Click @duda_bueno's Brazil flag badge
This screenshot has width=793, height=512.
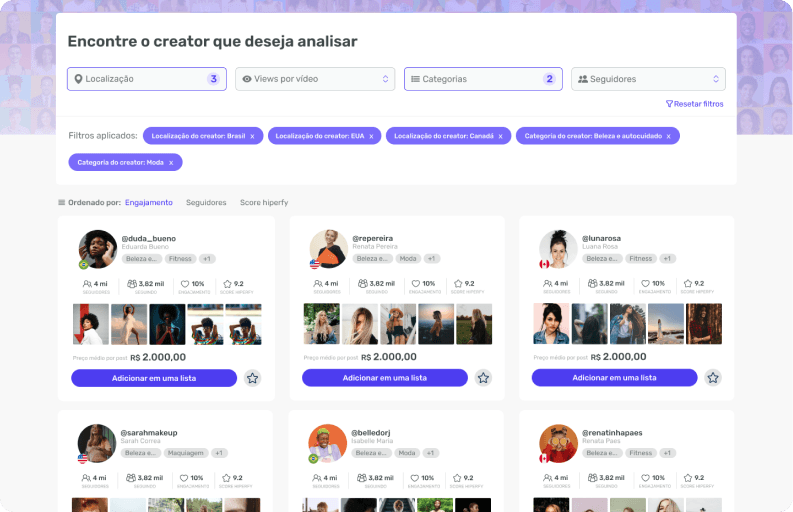(x=84, y=264)
